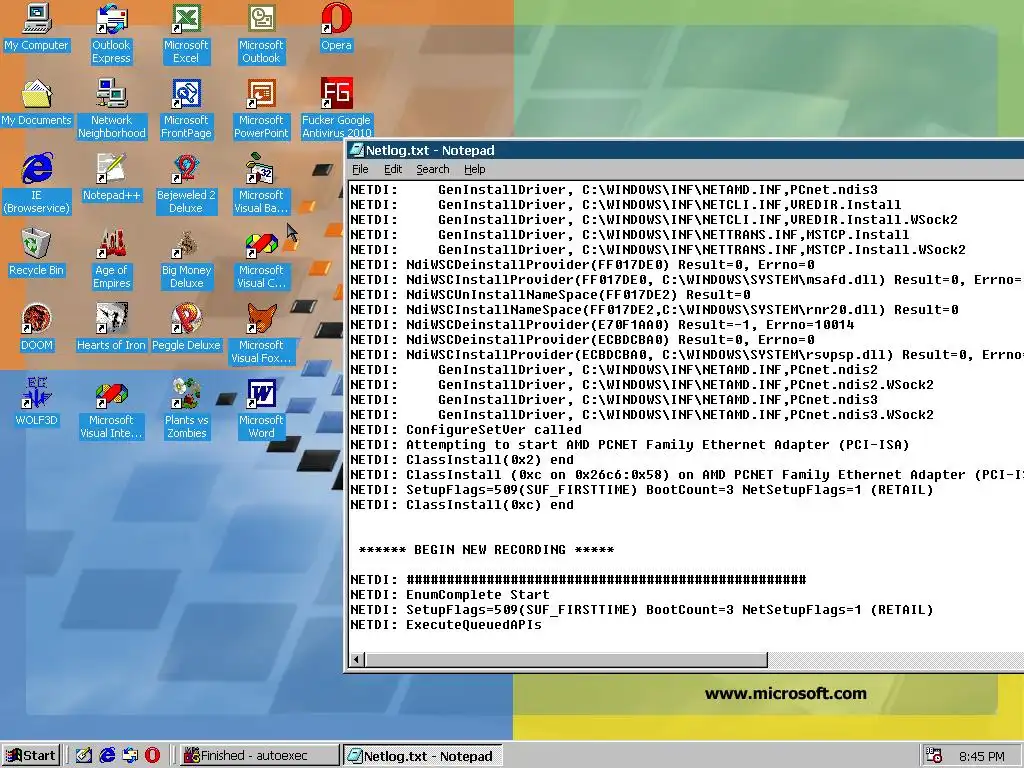Click the Task Scheduler system tray icon

click(934, 756)
